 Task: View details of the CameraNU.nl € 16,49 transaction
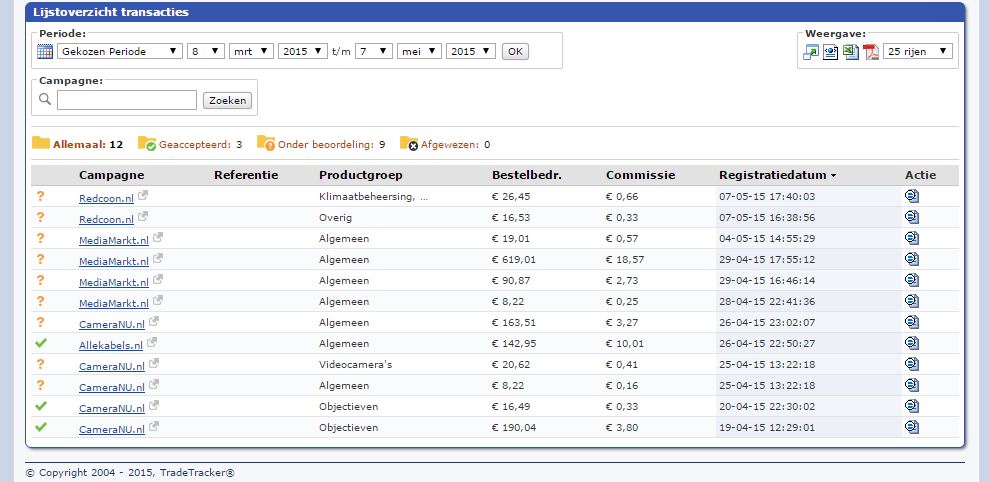click(x=912, y=406)
